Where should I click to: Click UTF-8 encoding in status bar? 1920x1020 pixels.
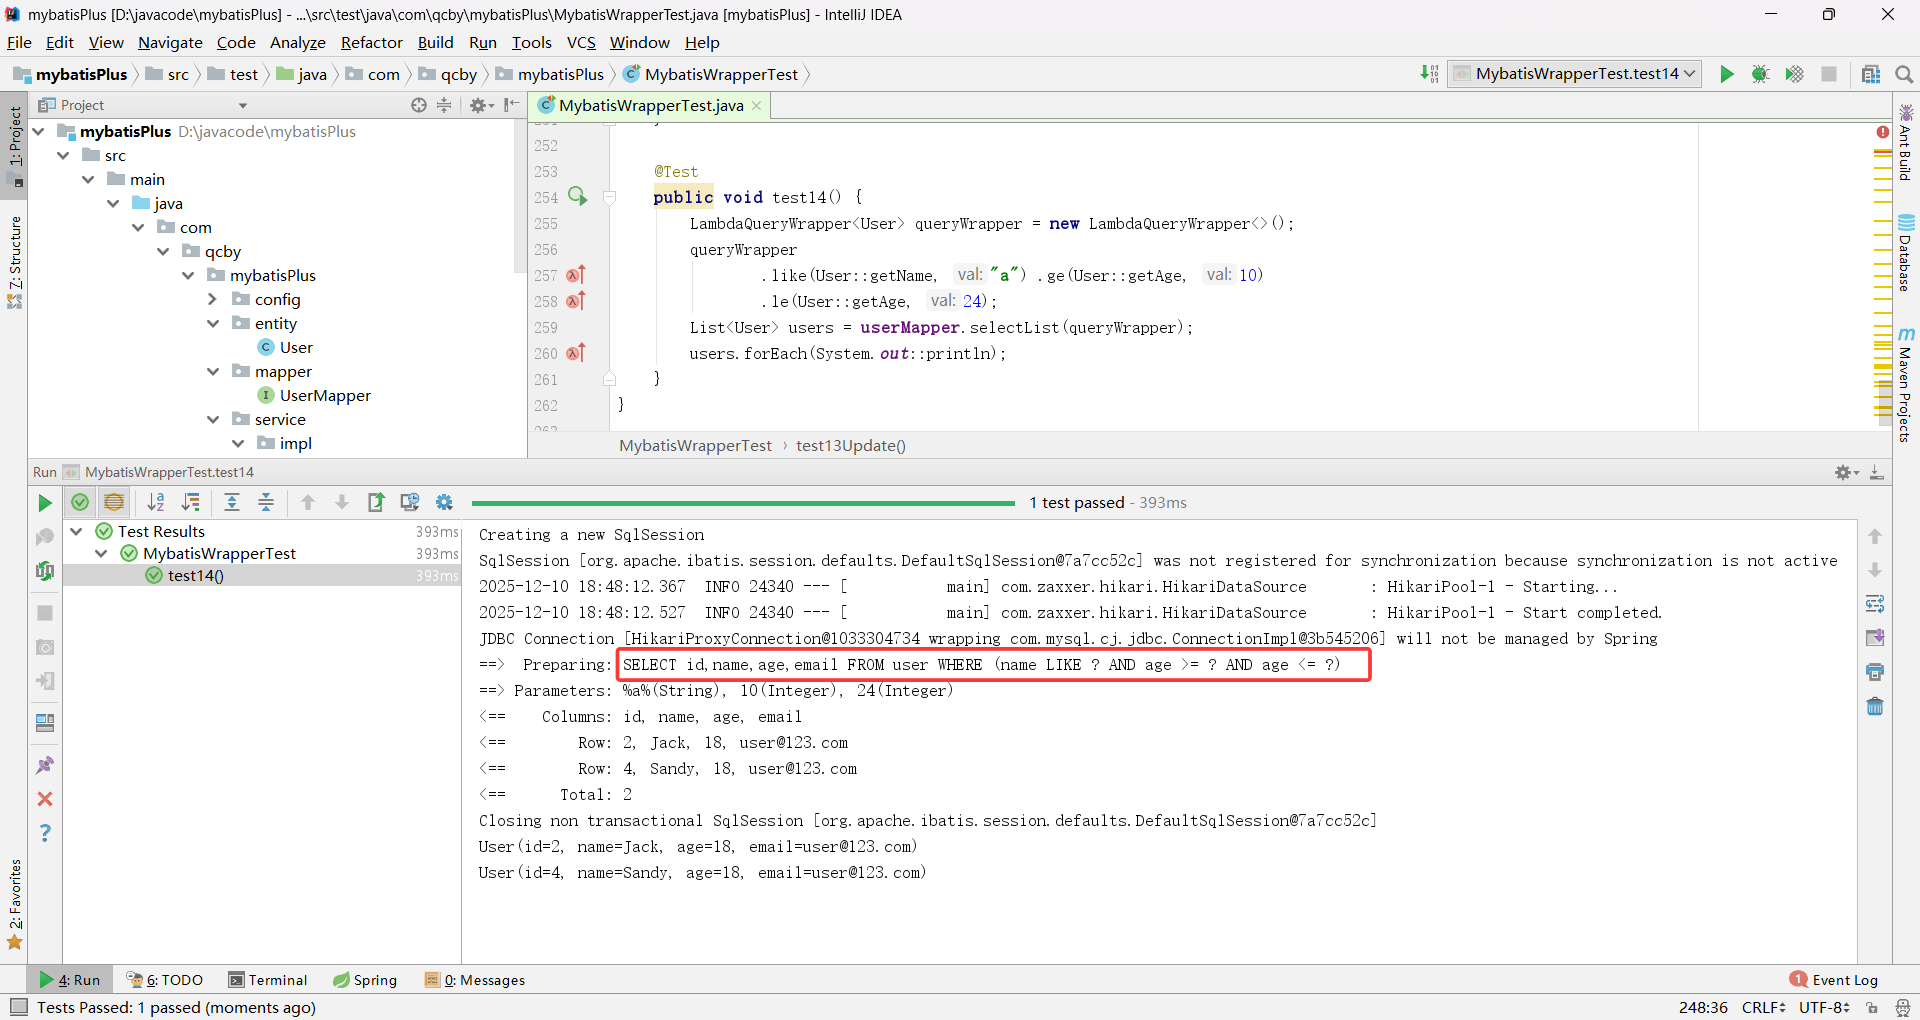click(x=1824, y=1007)
